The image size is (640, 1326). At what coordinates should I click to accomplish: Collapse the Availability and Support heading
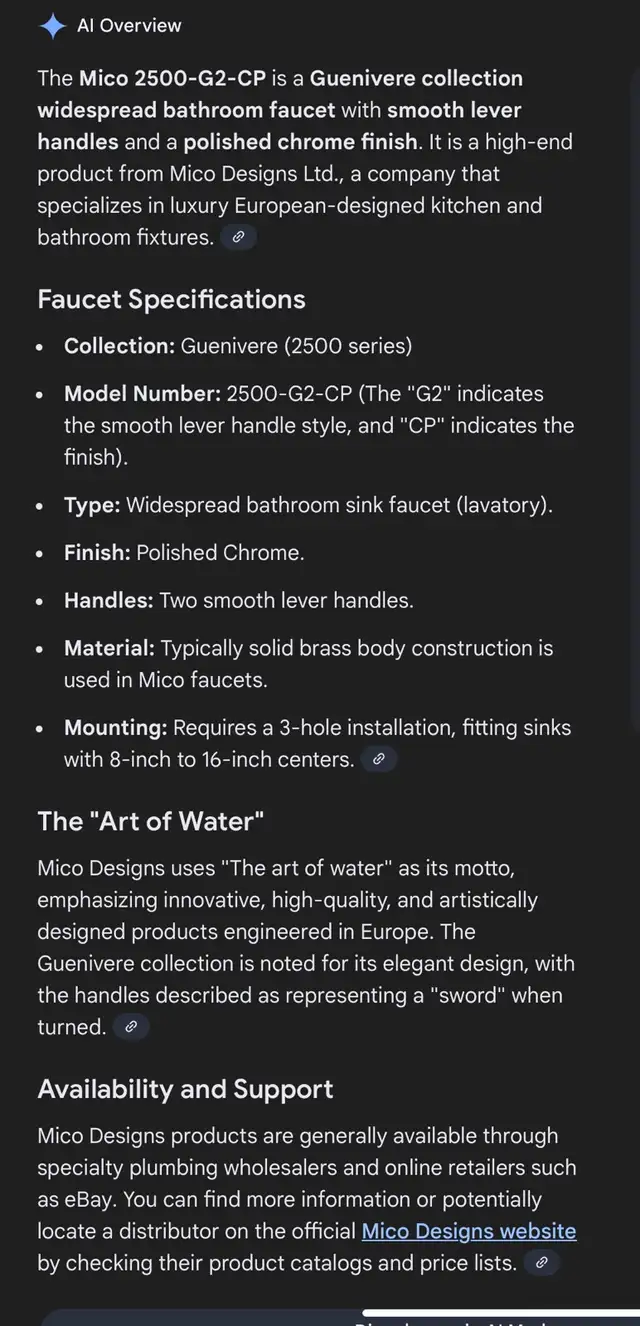tap(185, 1089)
